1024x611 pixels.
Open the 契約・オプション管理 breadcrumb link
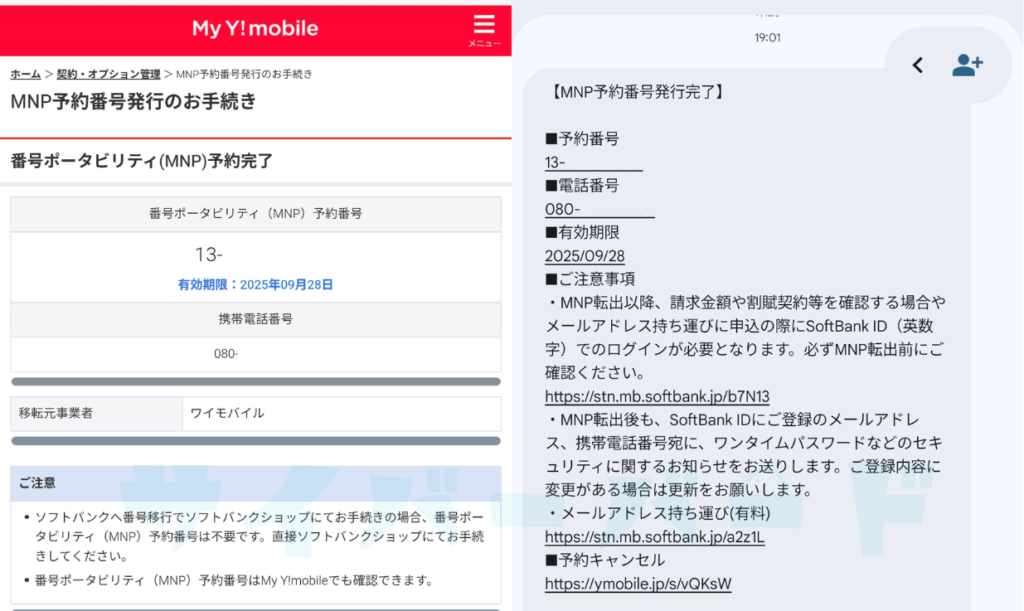point(108,74)
